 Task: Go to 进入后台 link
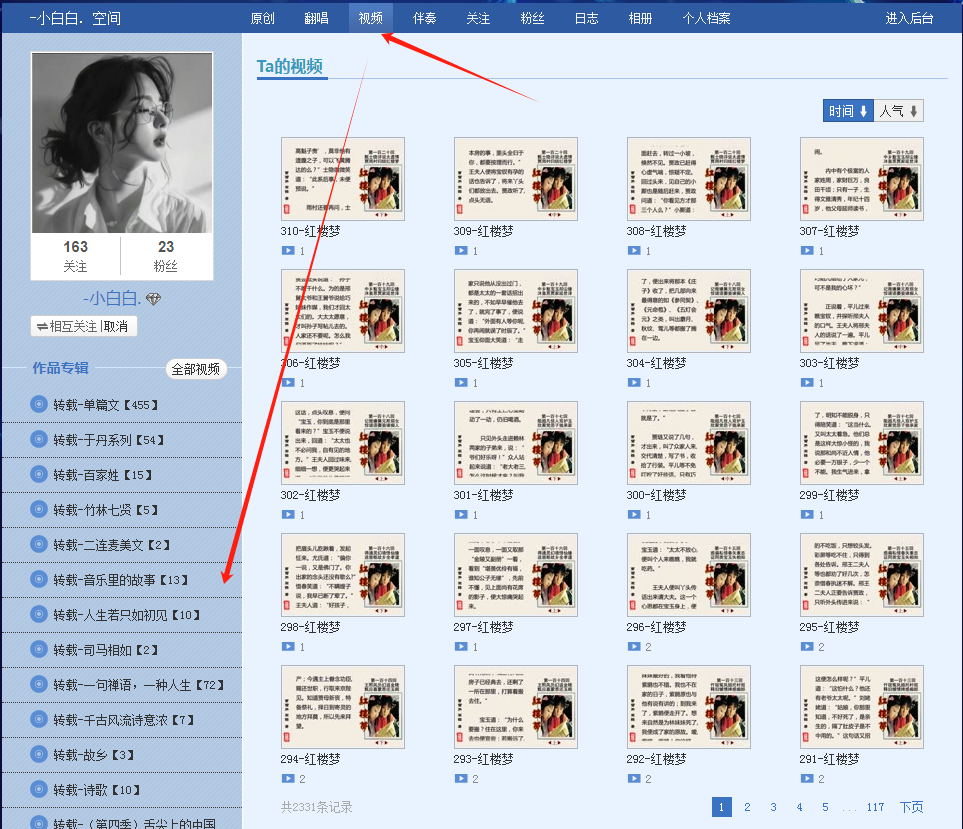pos(909,18)
